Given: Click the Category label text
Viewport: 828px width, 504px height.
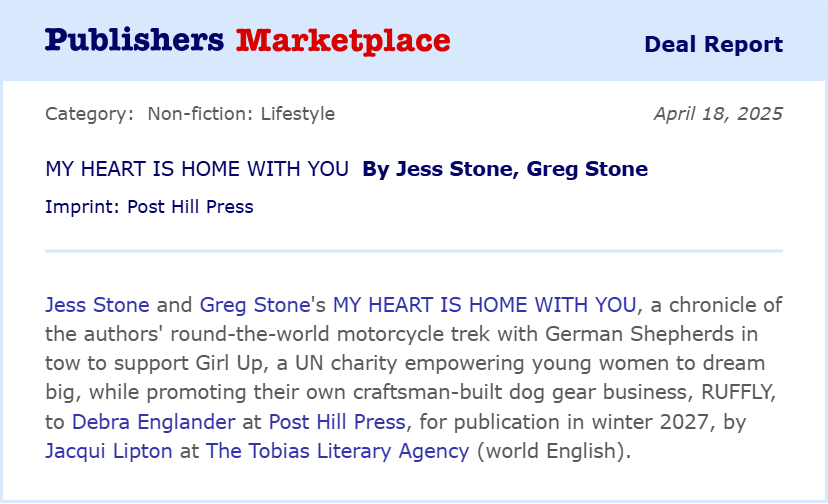Looking at the screenshot, I should (89, 114).
